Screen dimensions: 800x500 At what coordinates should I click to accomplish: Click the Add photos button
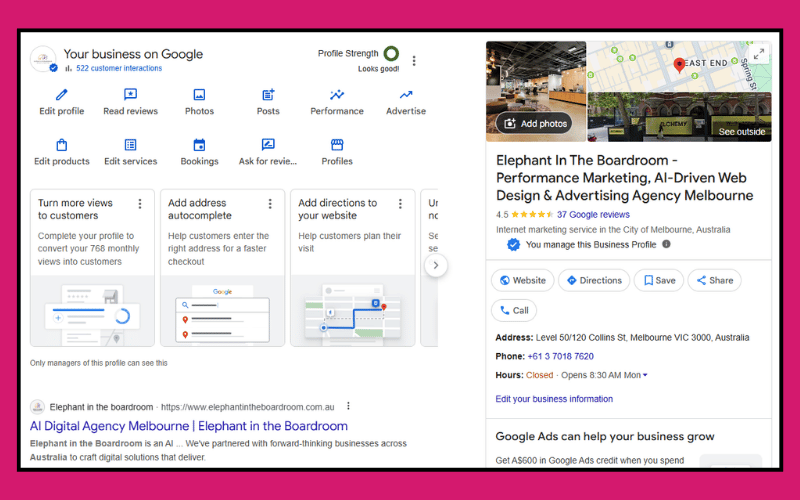click(x=534, y=123)
